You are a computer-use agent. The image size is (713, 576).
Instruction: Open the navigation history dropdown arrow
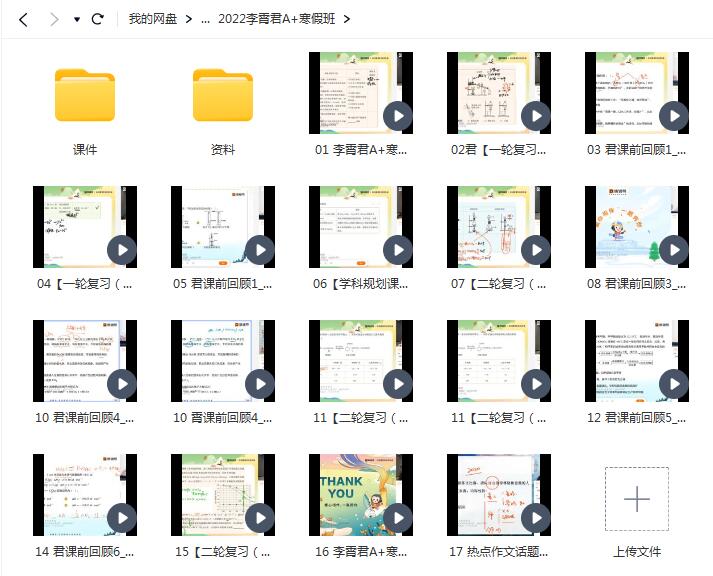[77, 19]
